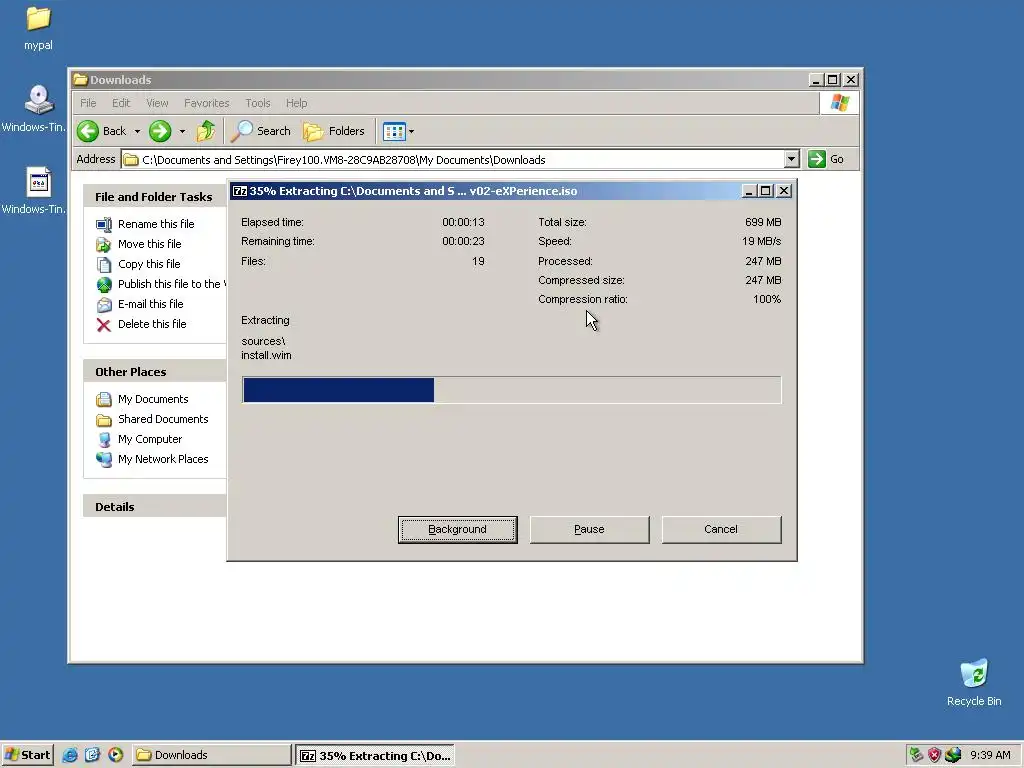Switch to Downloads taskbar button
This screenshot has width=1024, height=768.
[212, 755]
